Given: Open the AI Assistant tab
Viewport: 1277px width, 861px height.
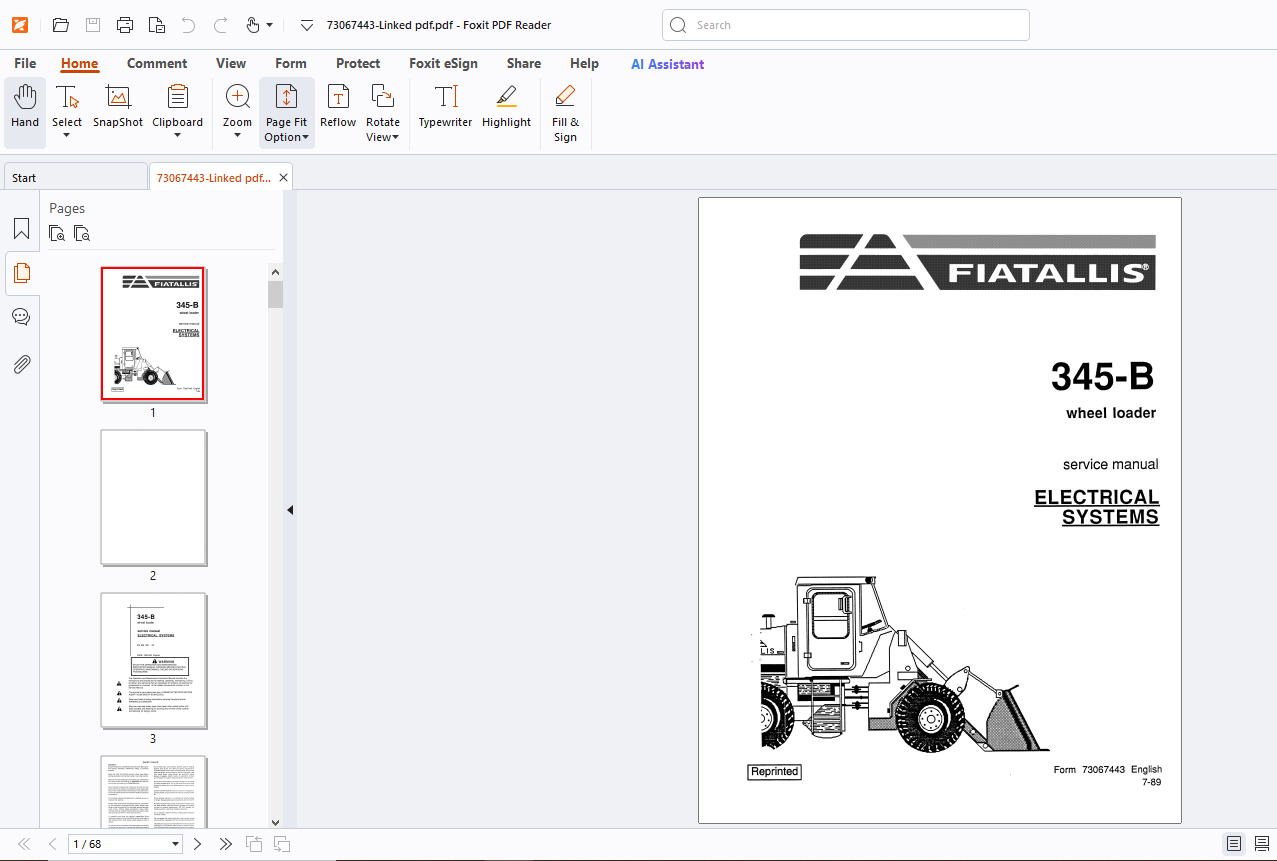Looking at the screenshot, I should [x=667, y=64].
